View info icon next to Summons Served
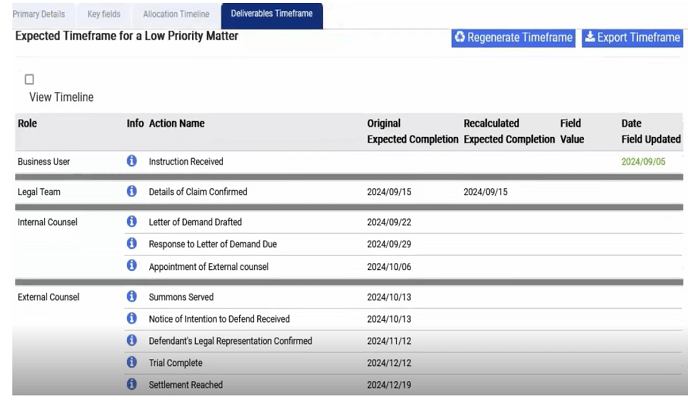This screenshot has width=688, height=400. point(132,296)
